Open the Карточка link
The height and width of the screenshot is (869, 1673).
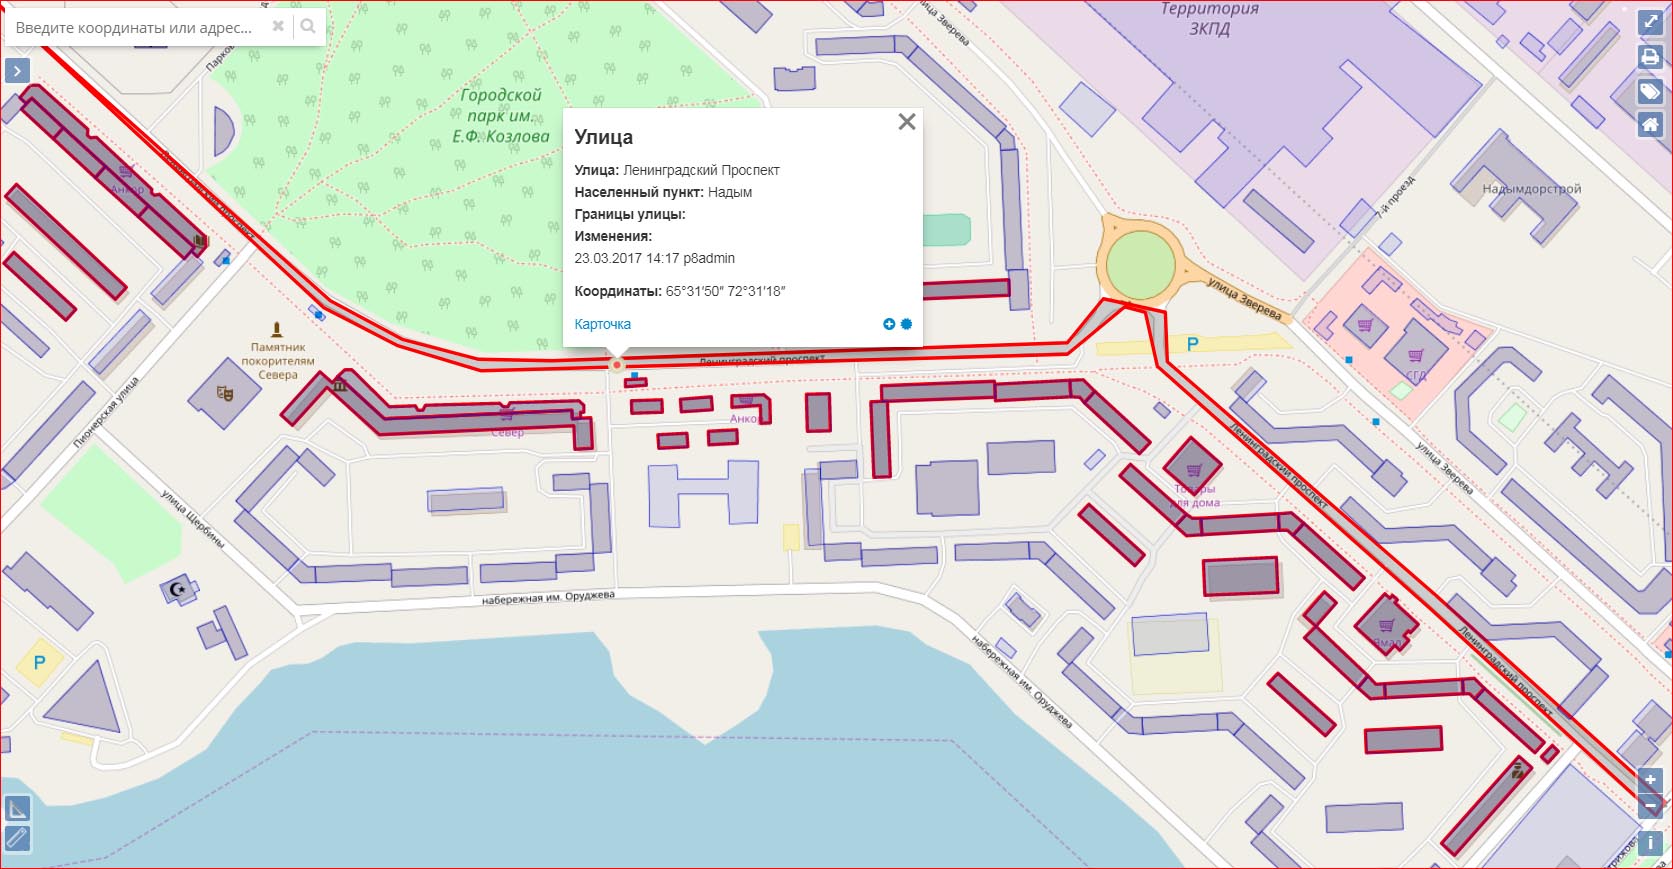pos(603,324)
